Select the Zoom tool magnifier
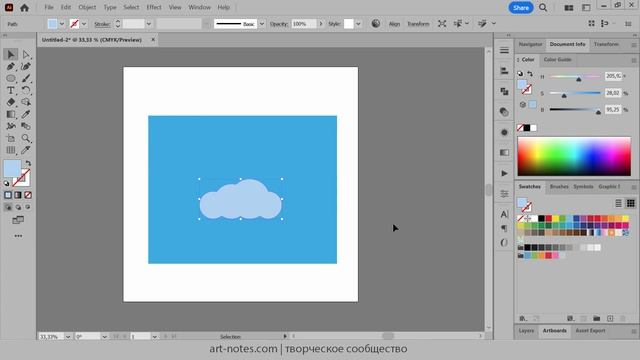 tap(26, 138)
